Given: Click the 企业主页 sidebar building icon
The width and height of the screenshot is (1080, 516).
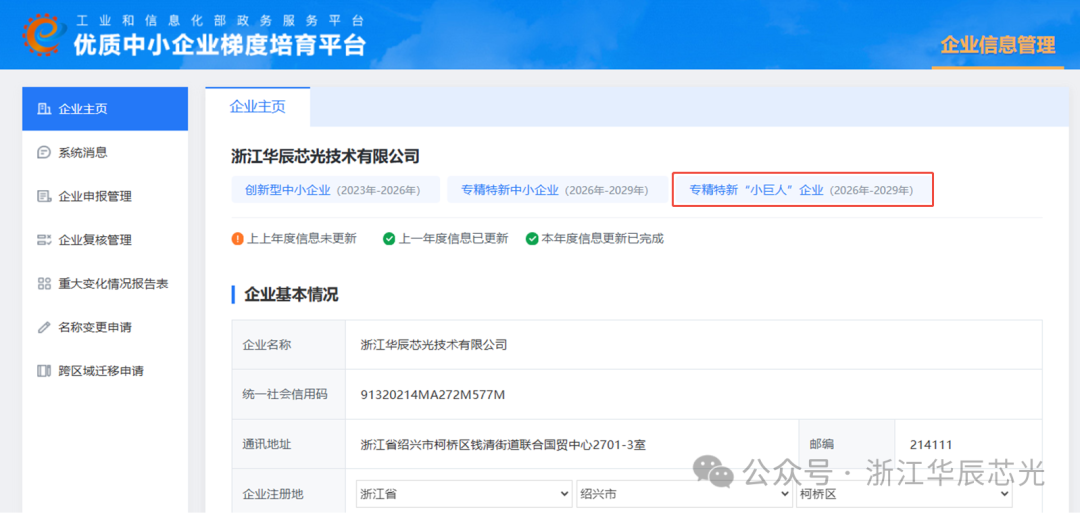Looking at the screenshot, I should (x=44, y=109).
